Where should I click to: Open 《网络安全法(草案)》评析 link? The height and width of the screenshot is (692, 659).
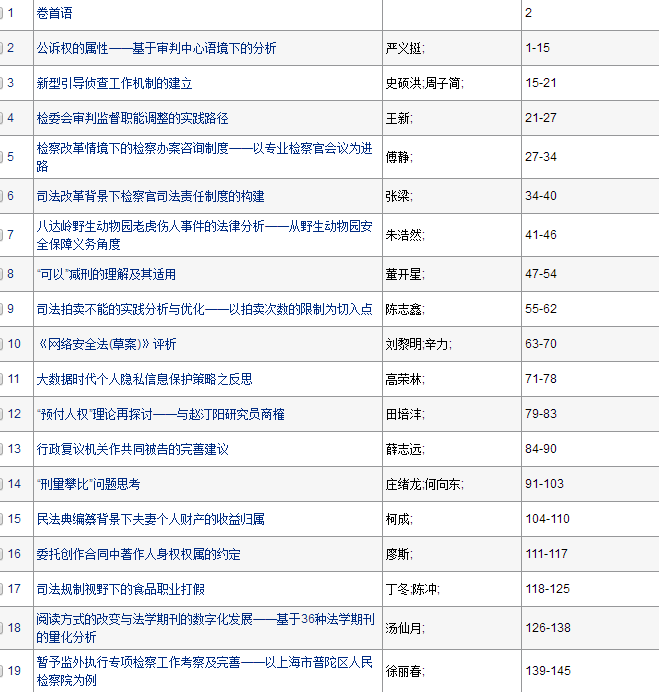point(106,344)
